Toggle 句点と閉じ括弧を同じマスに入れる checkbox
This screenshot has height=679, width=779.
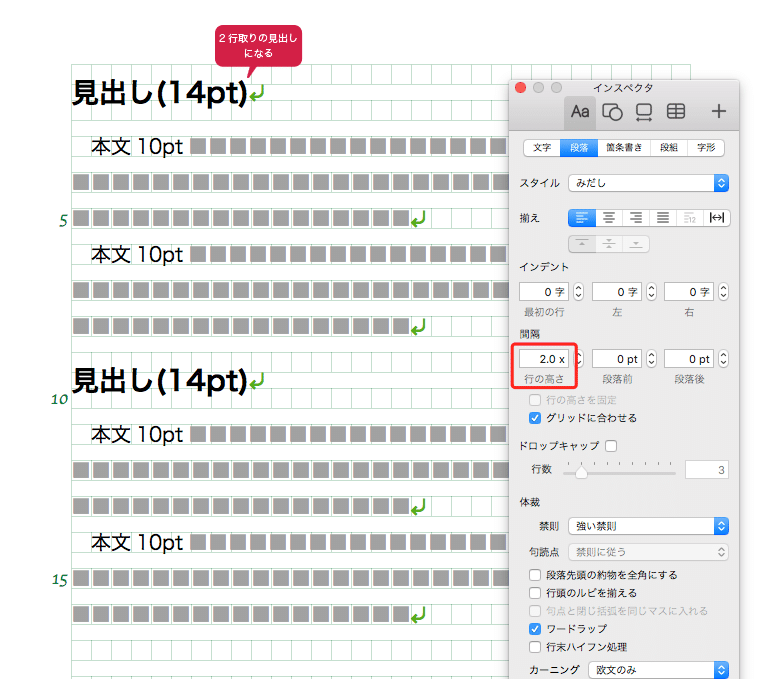535,611
